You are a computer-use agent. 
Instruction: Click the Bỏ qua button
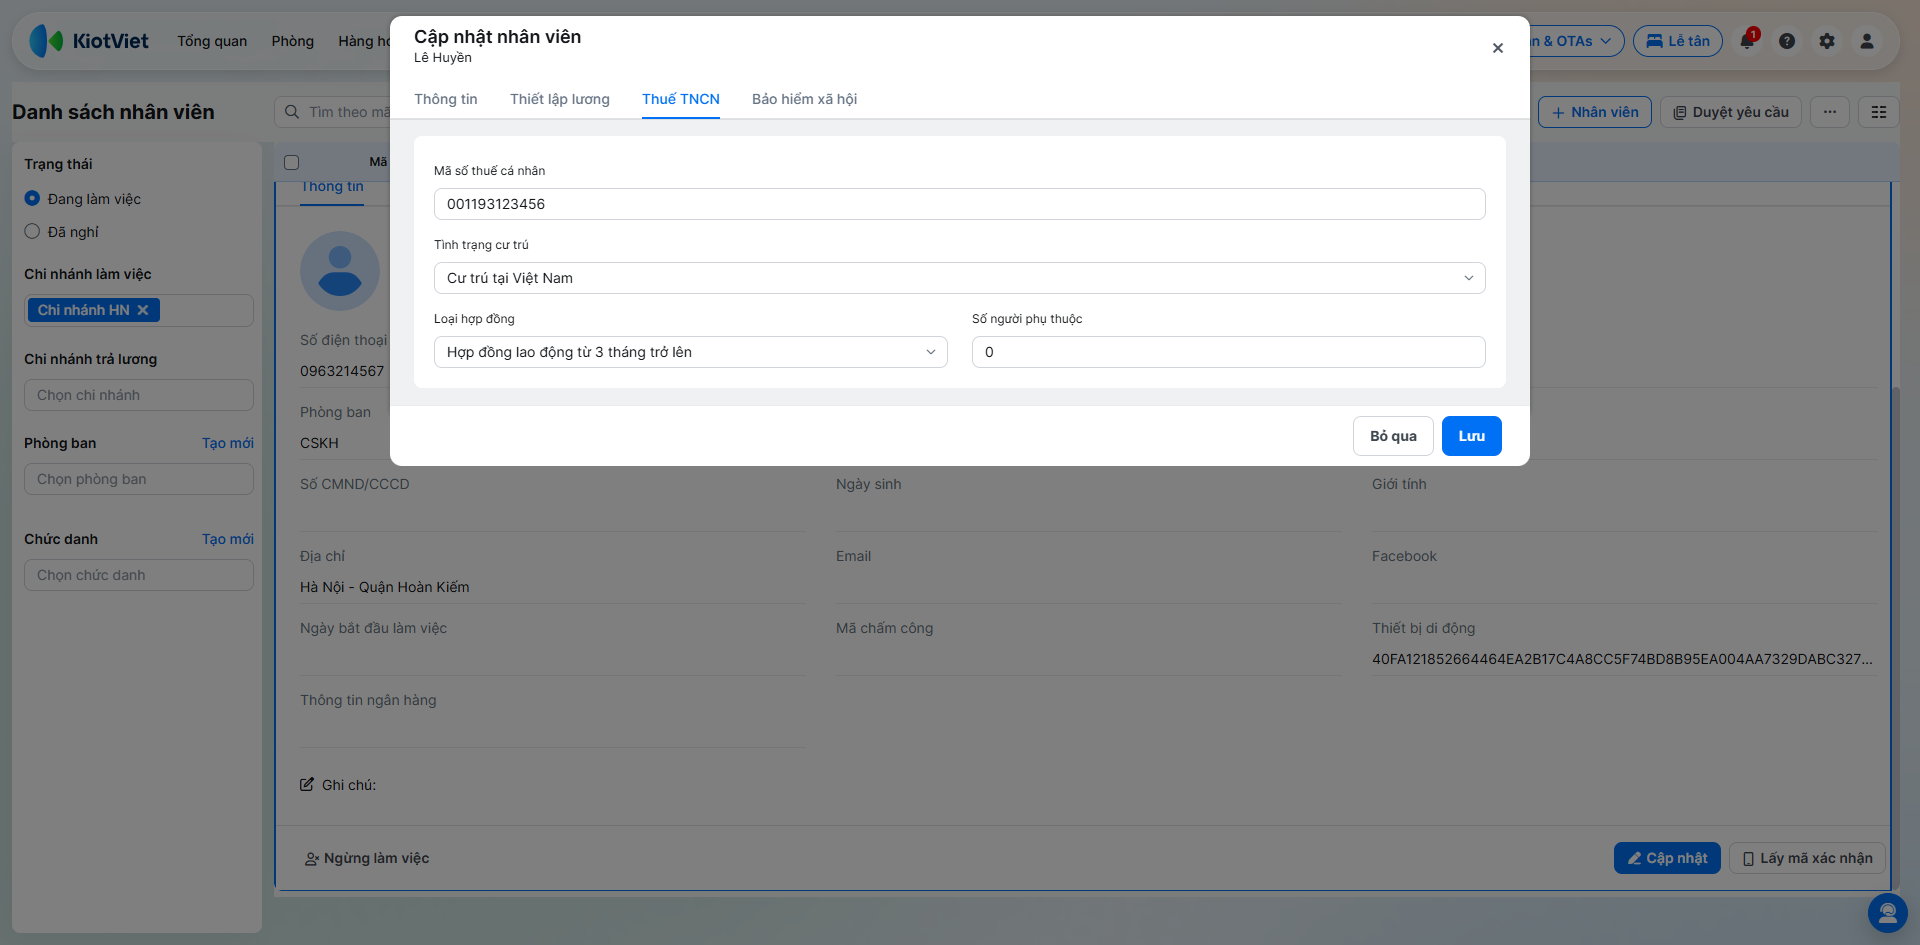(x=1393, y=436)
